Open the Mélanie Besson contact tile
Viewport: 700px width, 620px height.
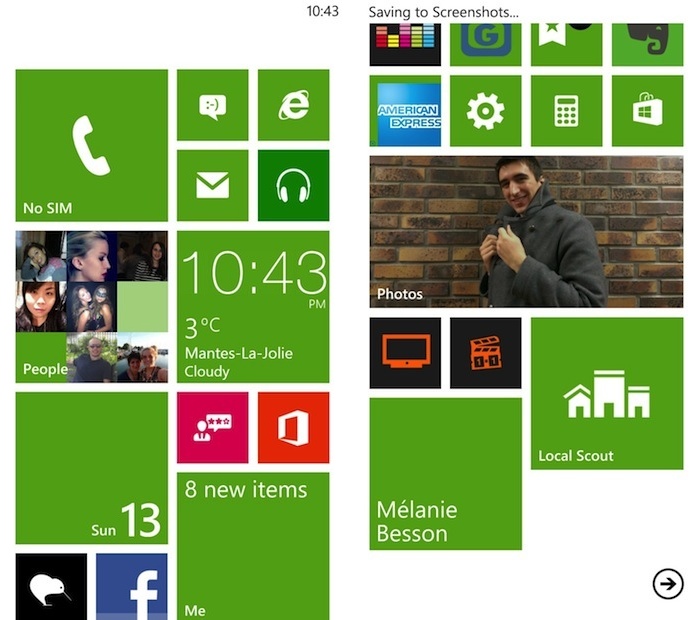coord(446,474)
